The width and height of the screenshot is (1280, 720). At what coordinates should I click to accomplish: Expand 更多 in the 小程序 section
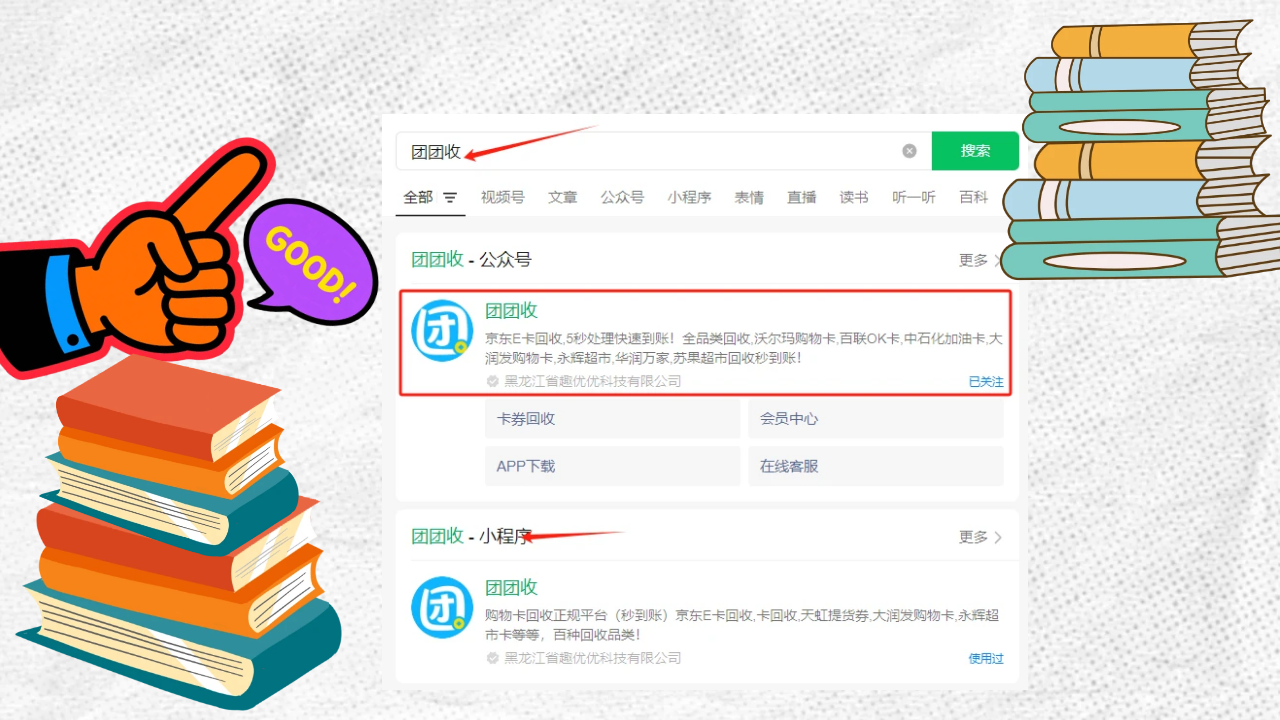(x=980, y=537)
